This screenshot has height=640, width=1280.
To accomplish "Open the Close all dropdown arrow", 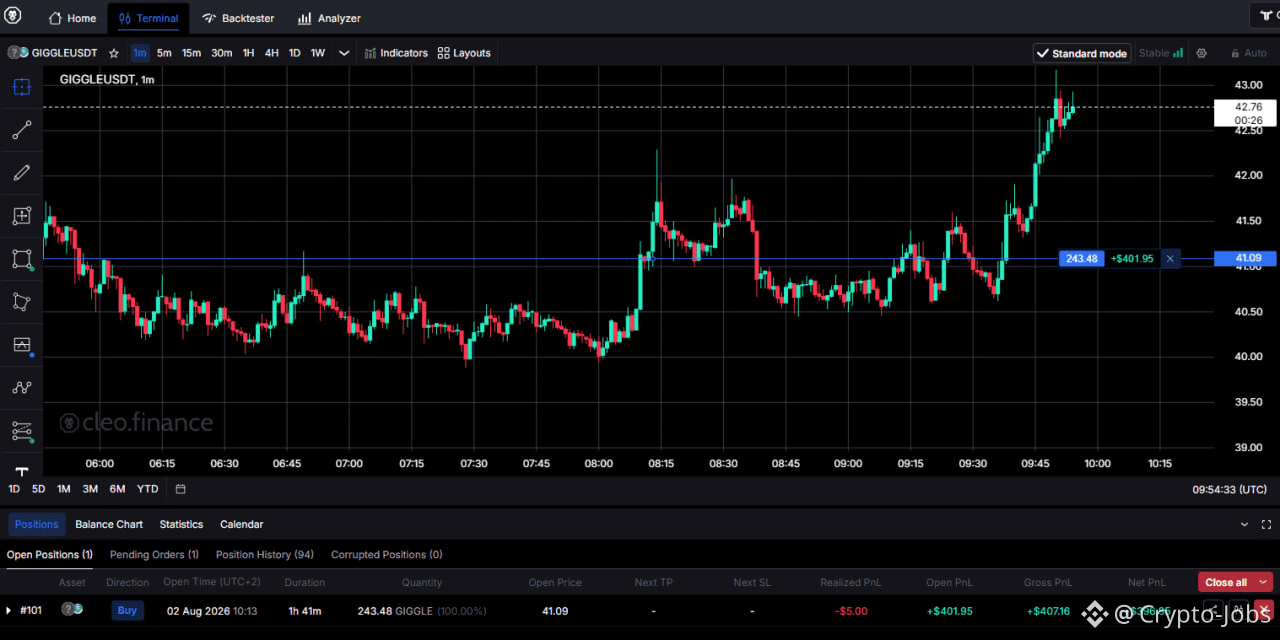I will (x=1264, y=582).
